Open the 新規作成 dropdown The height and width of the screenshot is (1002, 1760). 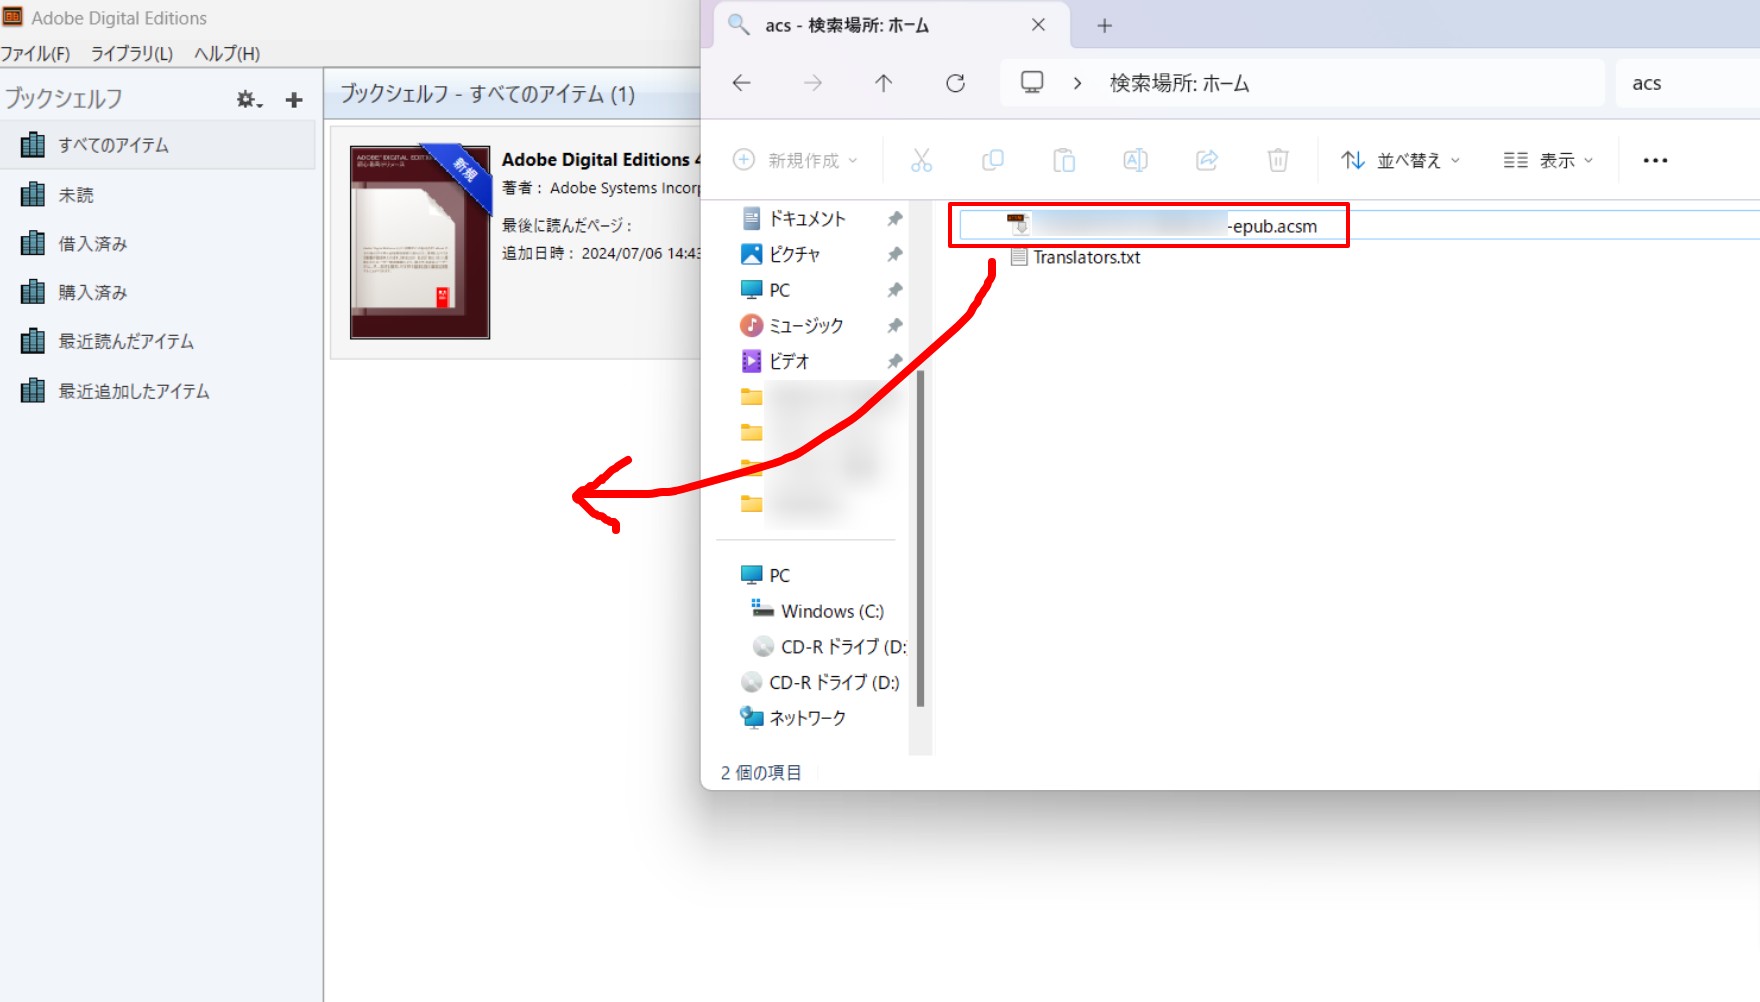click(x=796, y=160)
